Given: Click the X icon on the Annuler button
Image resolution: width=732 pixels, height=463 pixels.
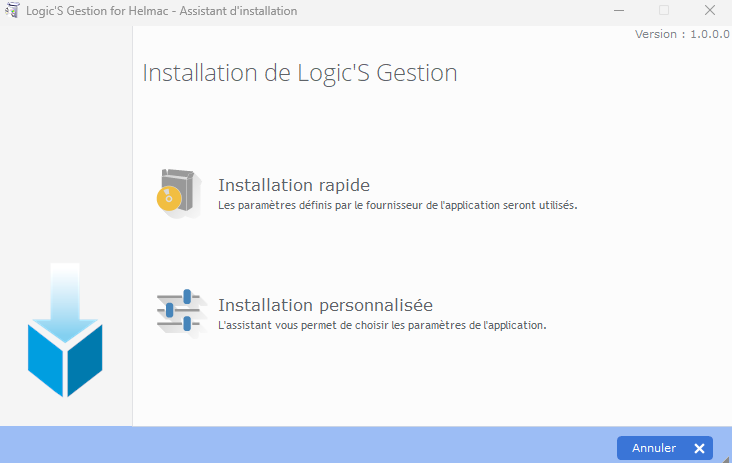Looking at the screenshot, I should click(x=699, y=448).
